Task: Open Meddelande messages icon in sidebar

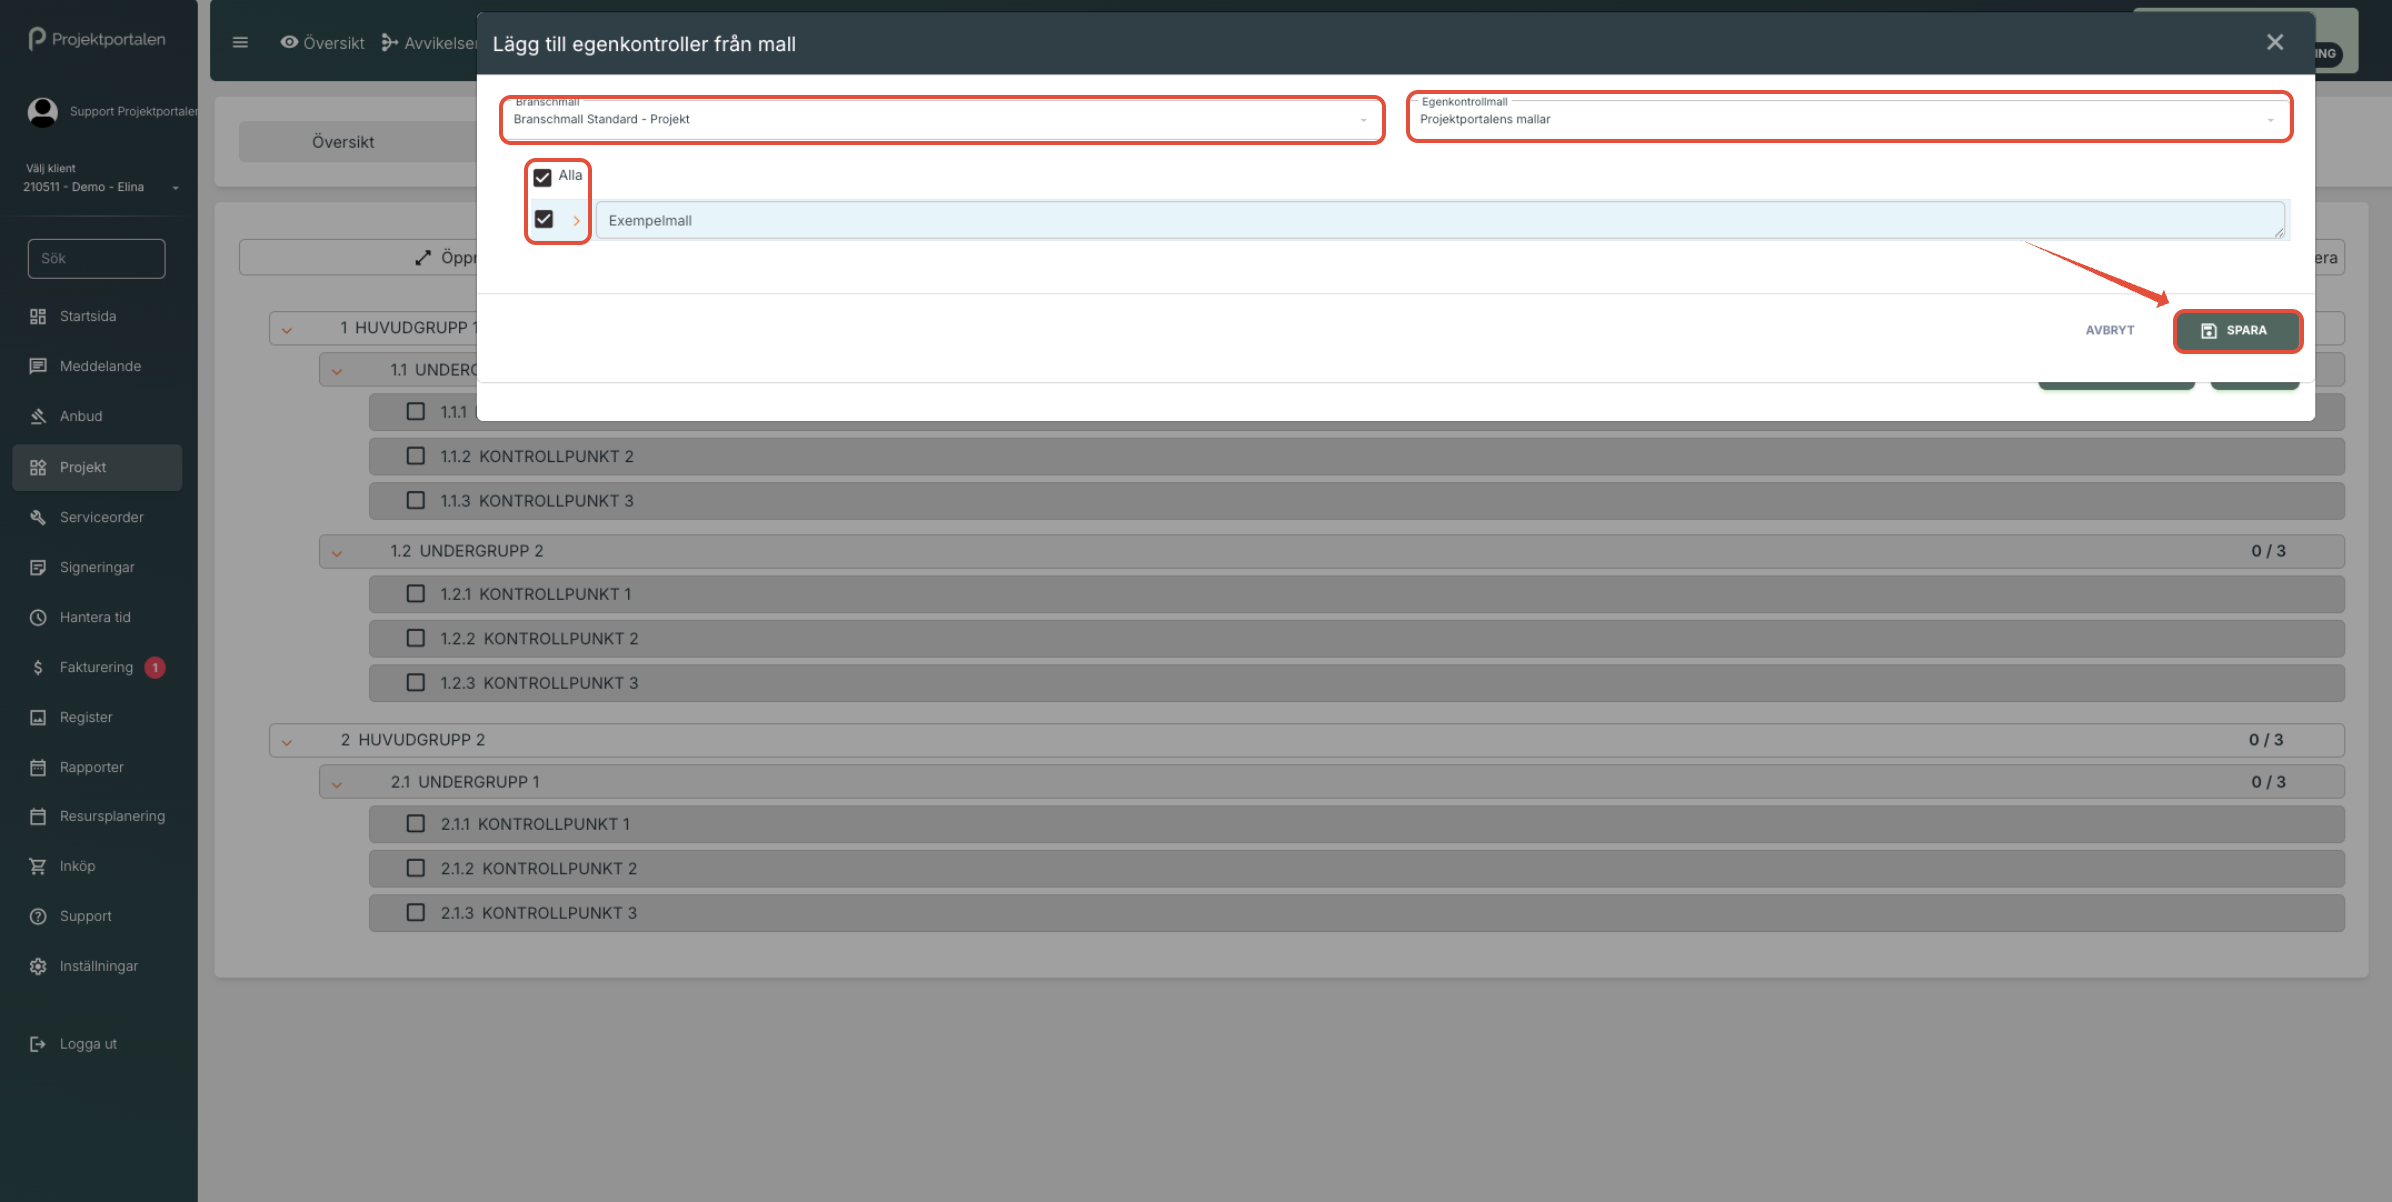Action: point(38,366)
